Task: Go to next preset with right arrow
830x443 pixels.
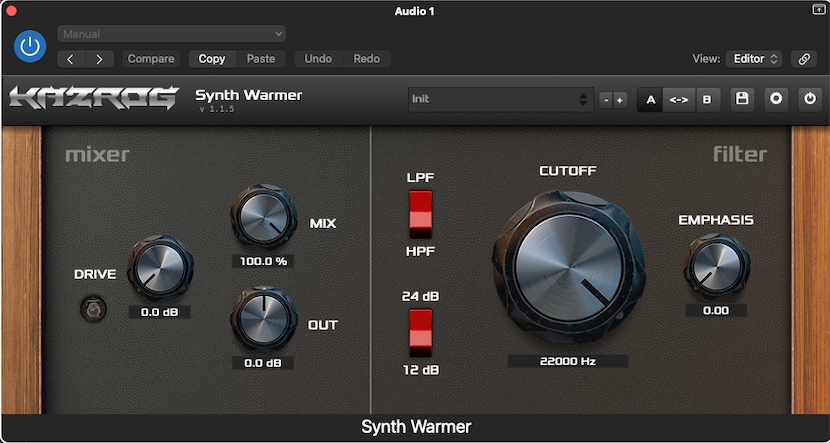Action: (x=100, y=59)
